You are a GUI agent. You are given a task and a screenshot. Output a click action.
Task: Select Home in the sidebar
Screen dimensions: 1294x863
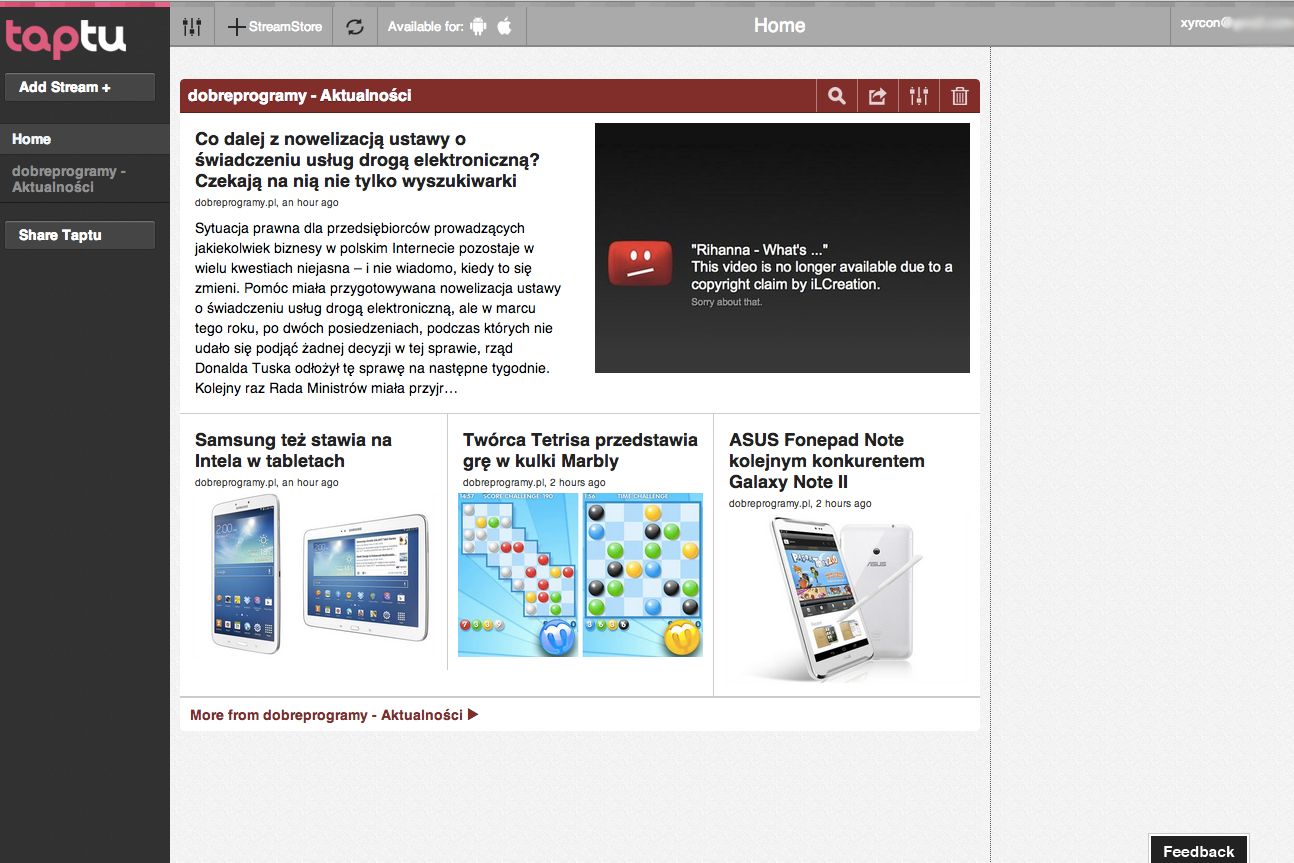[x=85, y=139]
